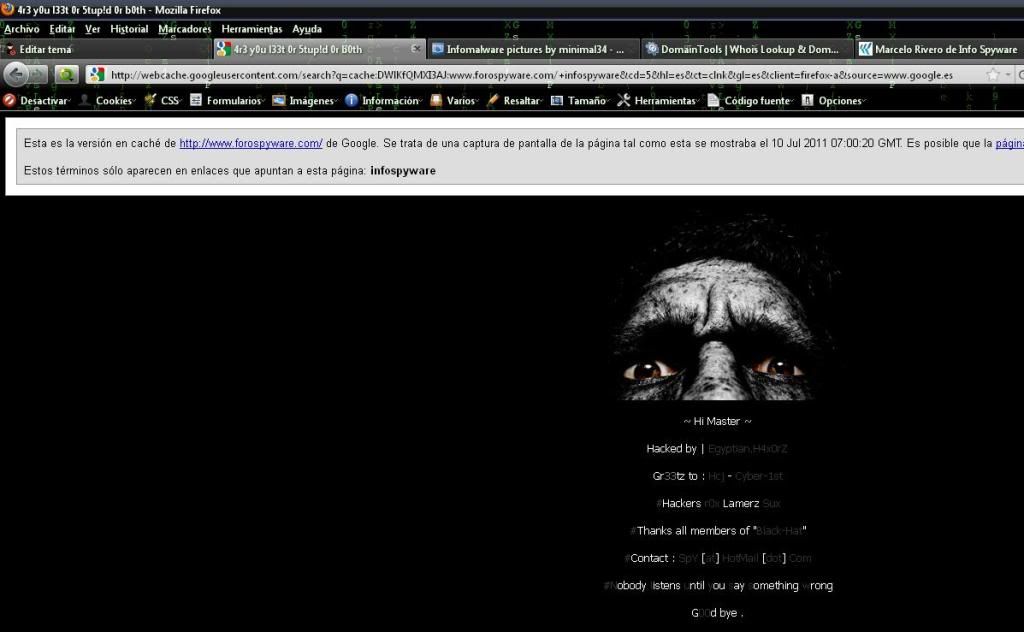Click the Google site identity icon in address bar

point(97,75)
